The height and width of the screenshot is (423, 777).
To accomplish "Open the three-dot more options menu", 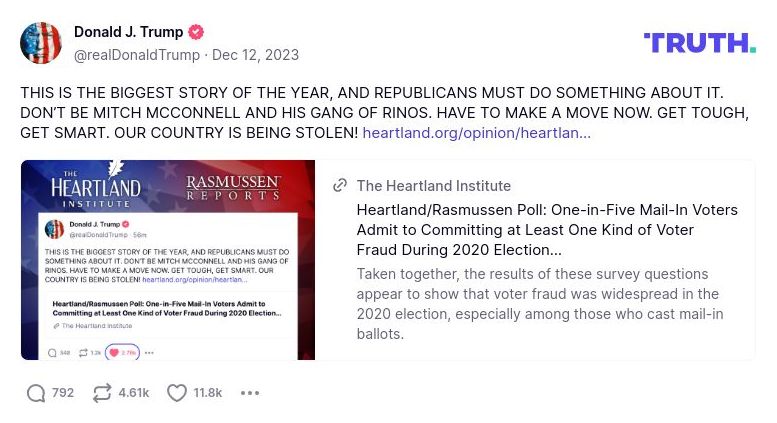I will [x=250, y=393].
